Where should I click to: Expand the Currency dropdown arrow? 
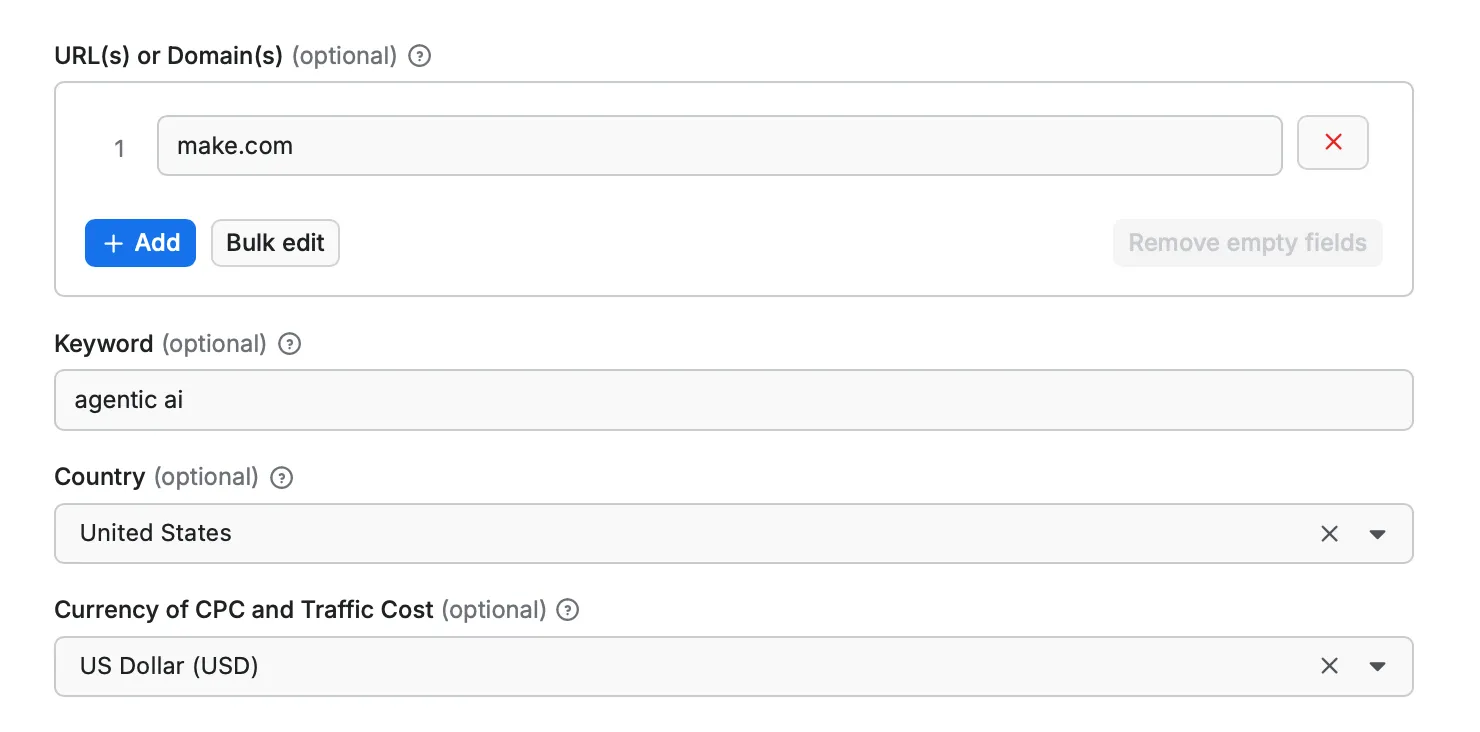coord(1377,666)
